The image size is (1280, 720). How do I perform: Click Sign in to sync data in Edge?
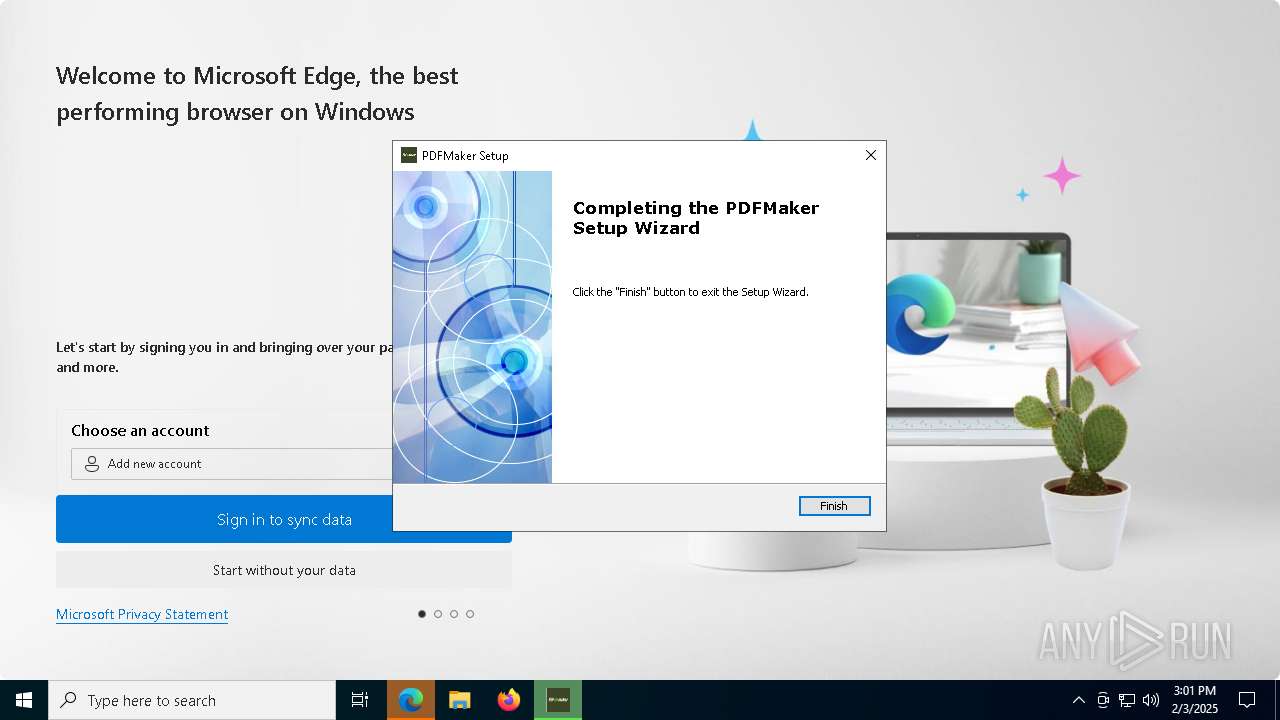284,519
